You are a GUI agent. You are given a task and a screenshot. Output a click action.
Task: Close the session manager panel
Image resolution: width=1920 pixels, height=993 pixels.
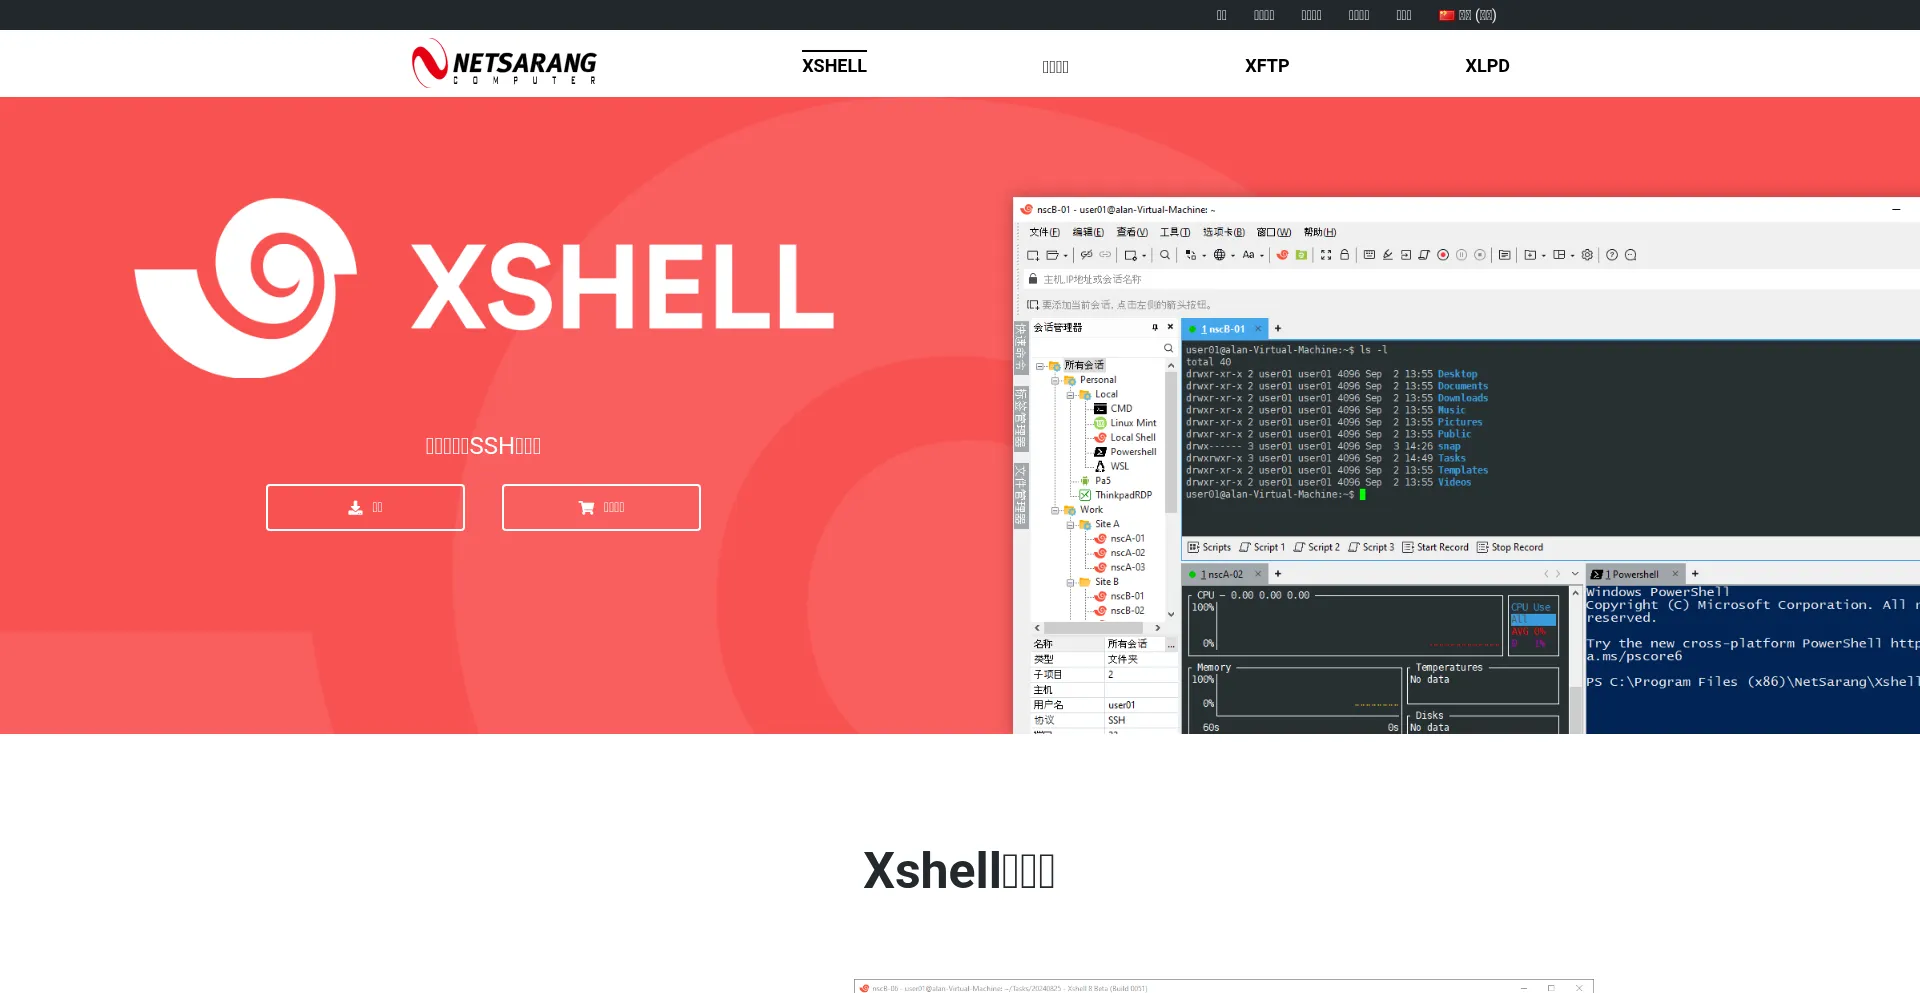click(x=1171, y=327)
